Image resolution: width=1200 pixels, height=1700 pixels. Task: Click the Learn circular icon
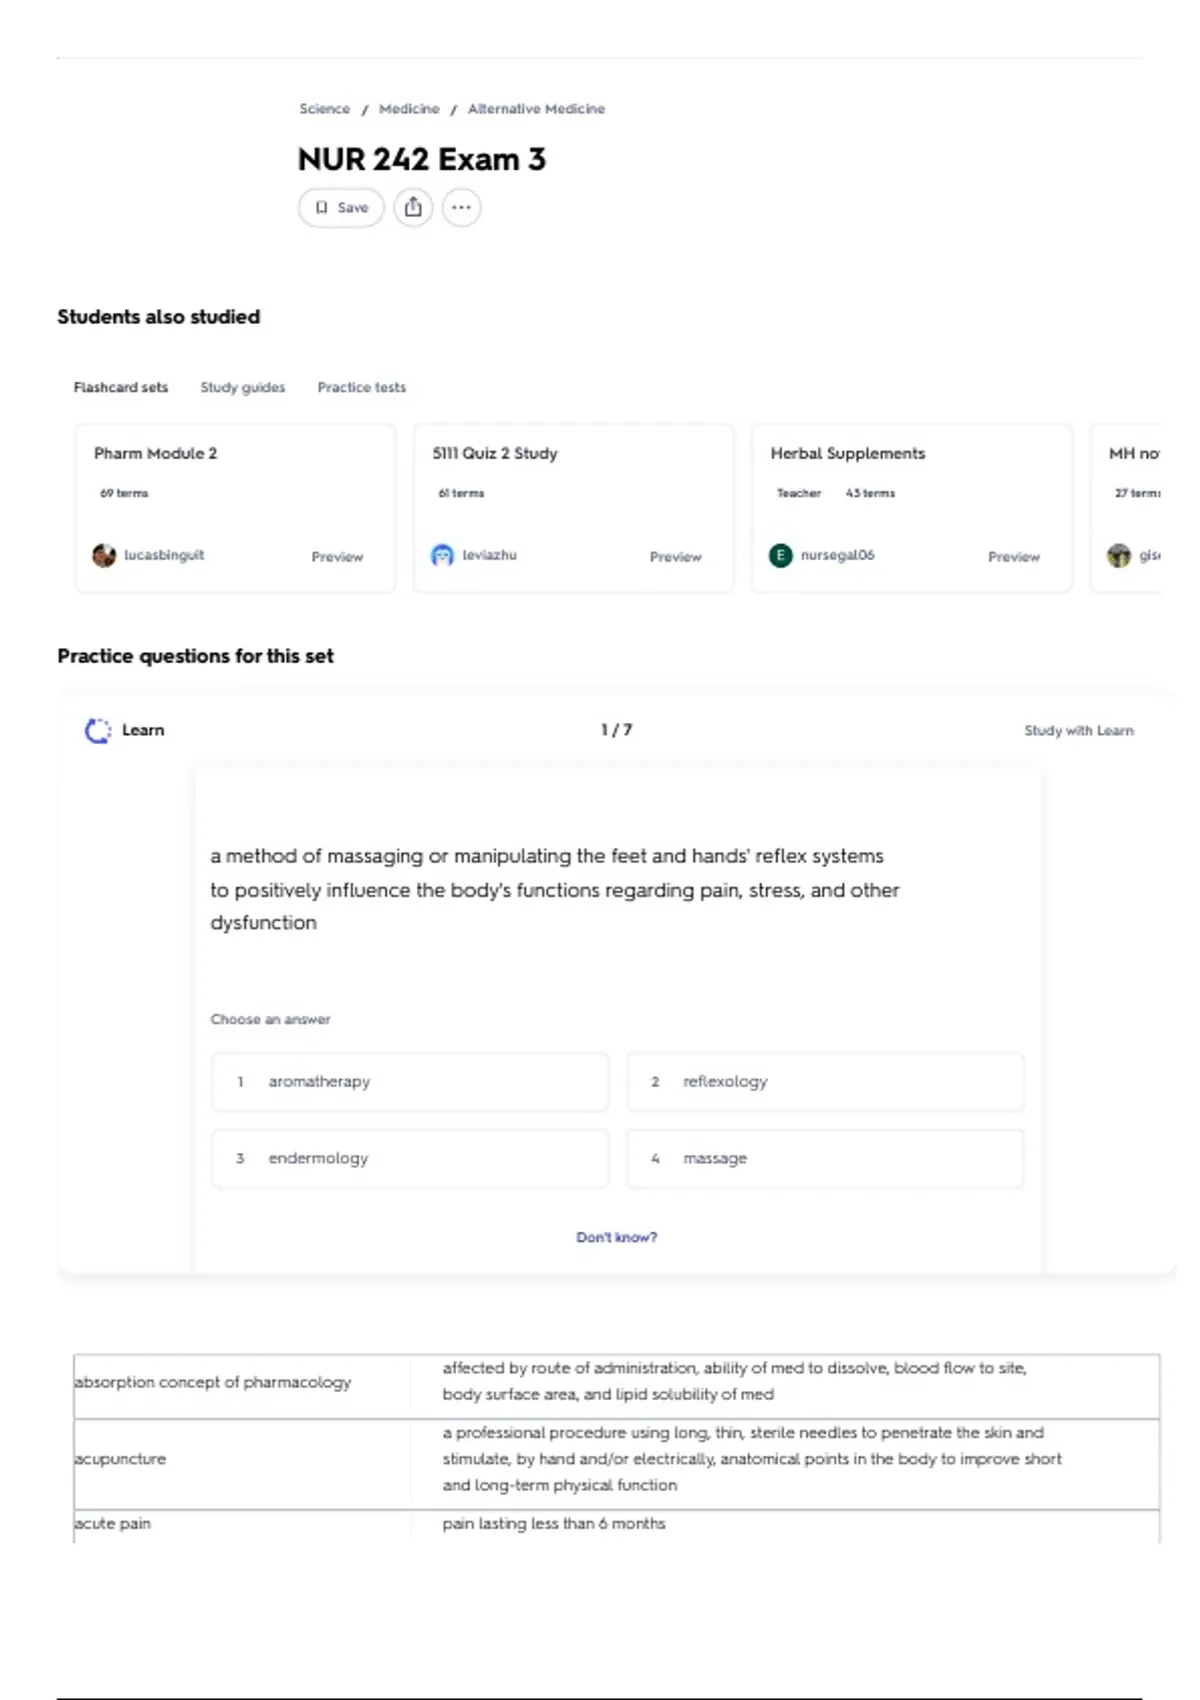coord(98,731)
